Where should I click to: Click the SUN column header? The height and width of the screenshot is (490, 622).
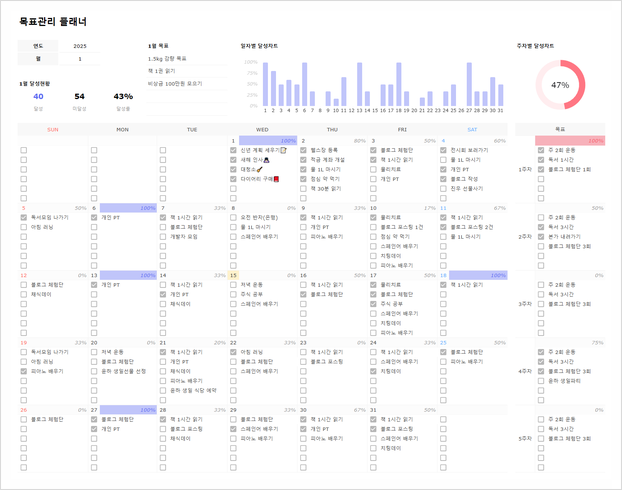click(x=53, y=130)
